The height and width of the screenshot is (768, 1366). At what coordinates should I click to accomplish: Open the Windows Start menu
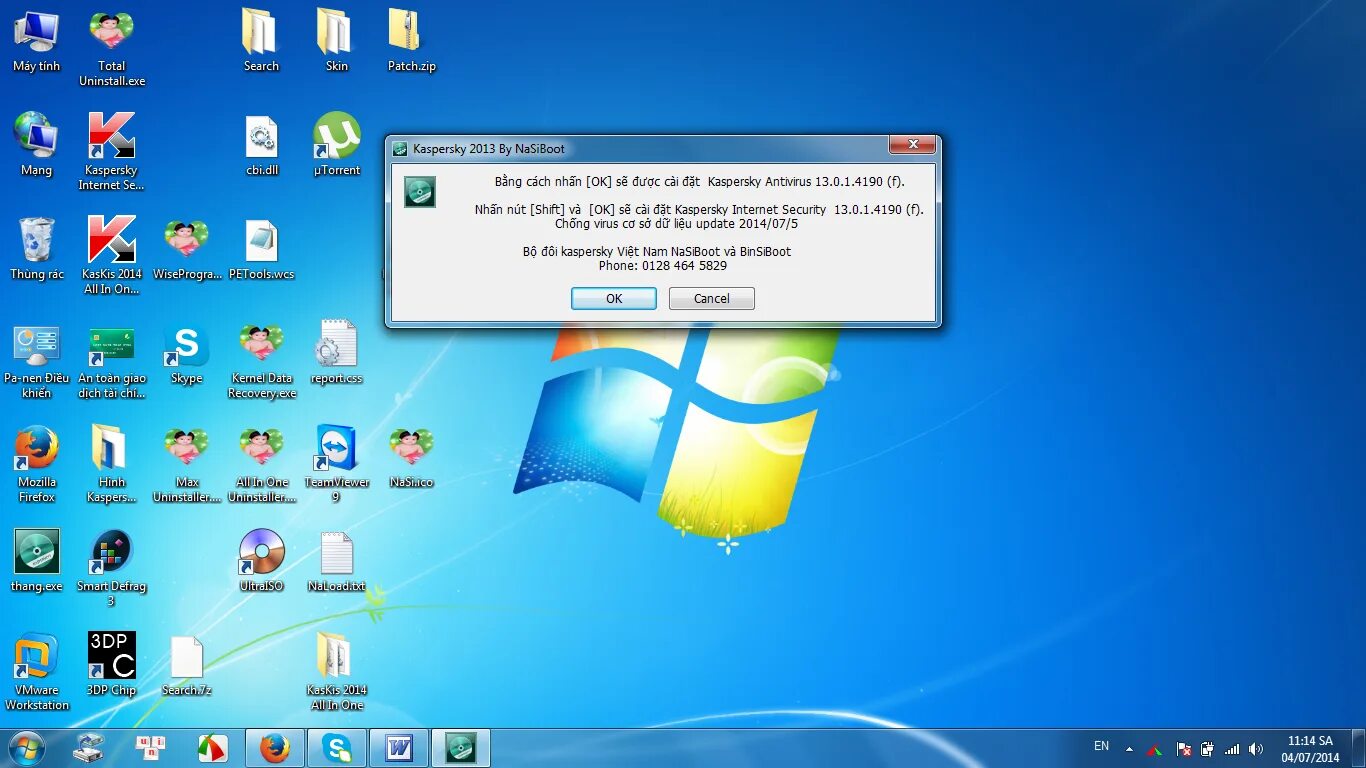tap(25, 747)
